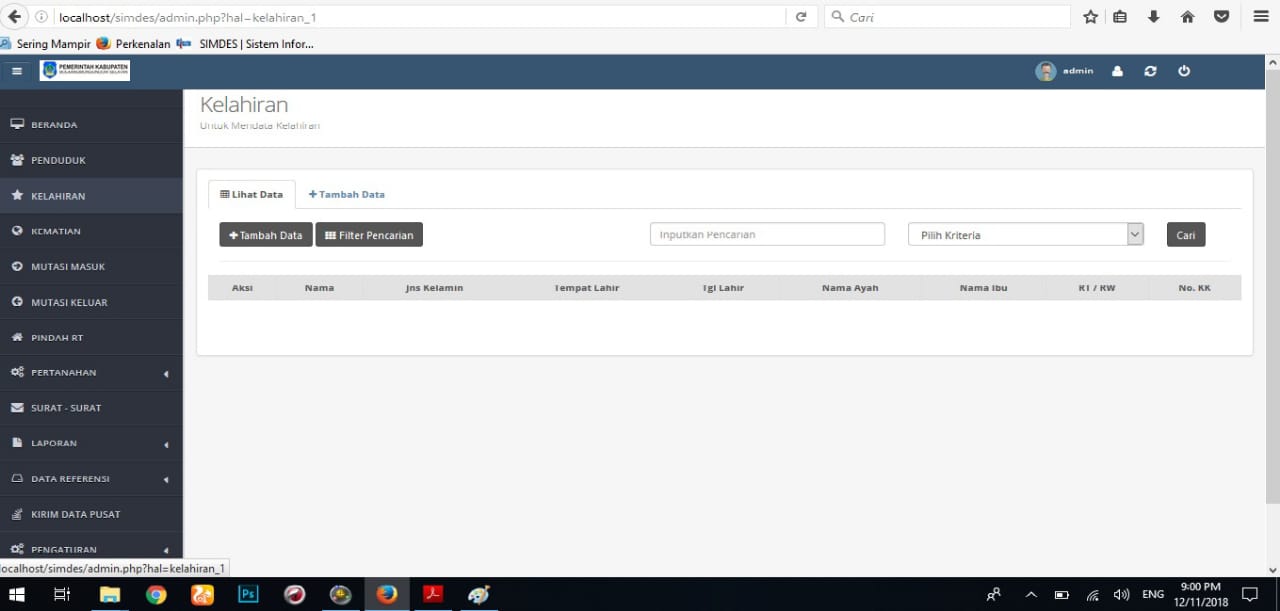Click the Mutasi Keluar arrow icon
Viewport: 1280px width, 611px height.
17,302
